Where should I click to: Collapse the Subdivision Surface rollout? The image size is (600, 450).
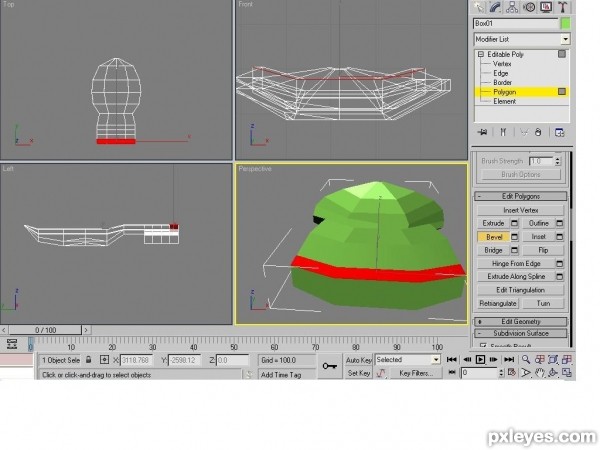[x=520, y=333]
